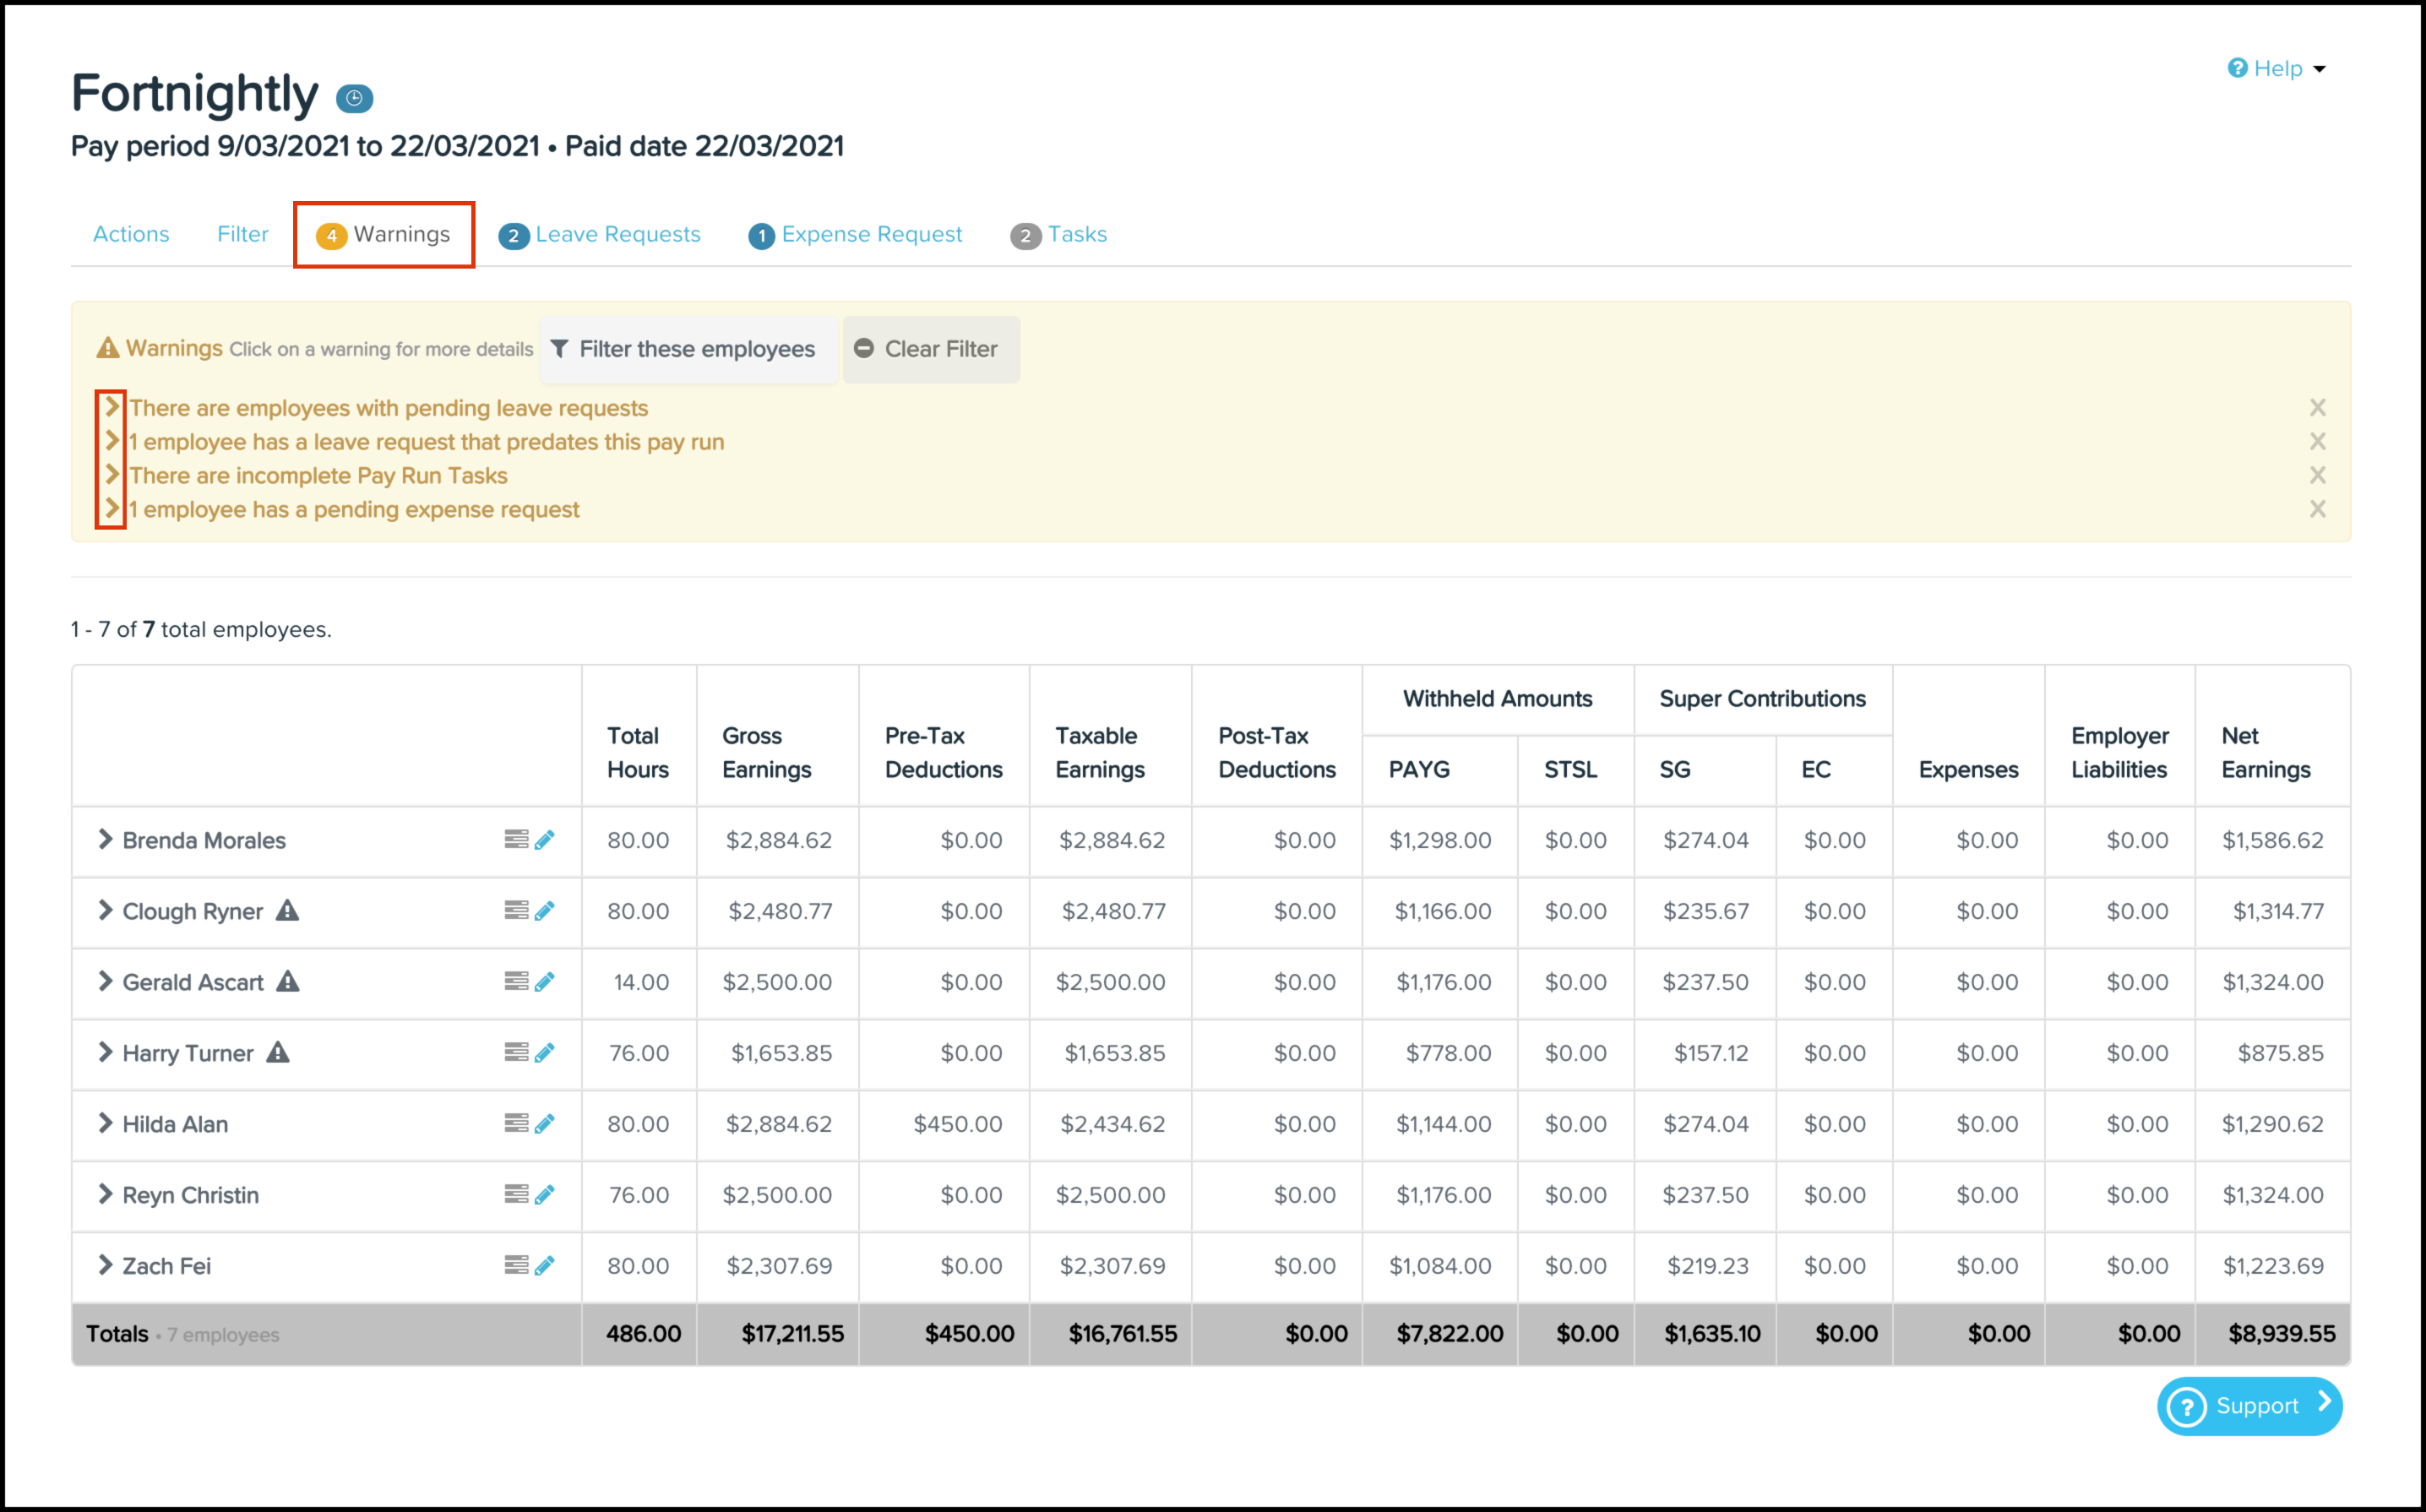Open the Support chat widget
Viewport: 2426px width, 1512px height.
[2249, 1405]
